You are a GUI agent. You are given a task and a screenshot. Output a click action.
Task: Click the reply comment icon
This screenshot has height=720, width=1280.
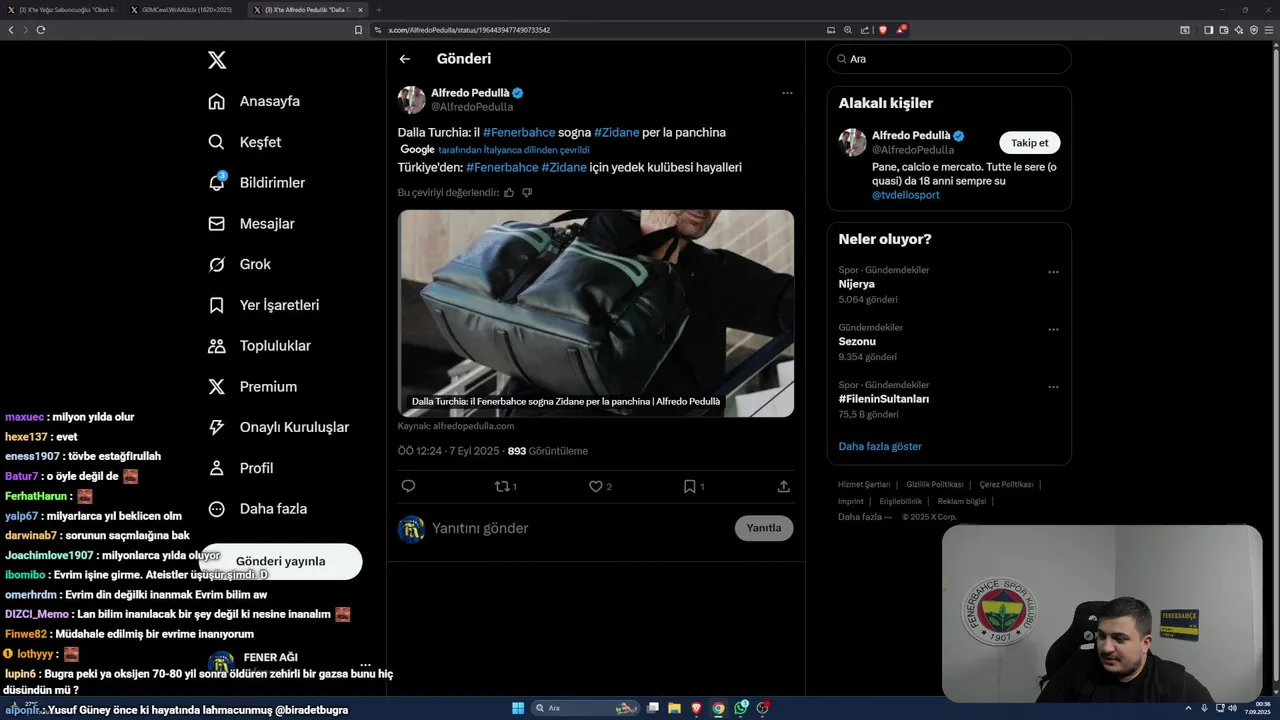[x=408, y=486]
